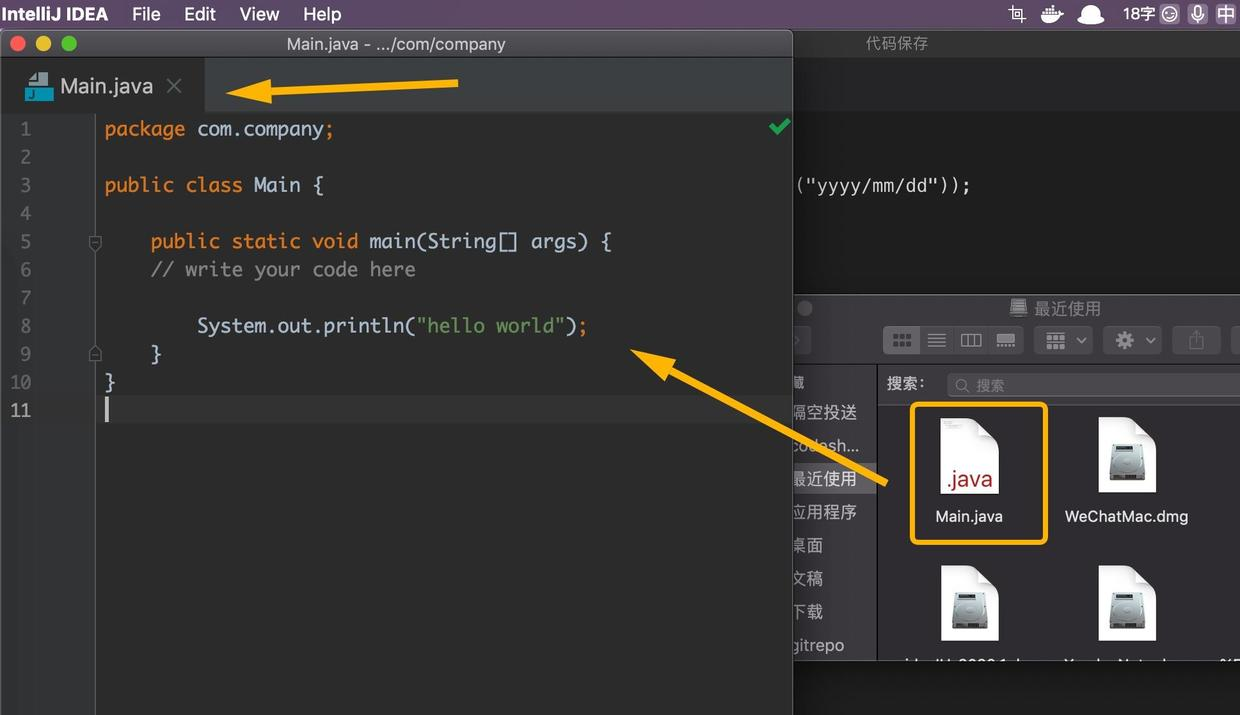The width and height of the screenshot is (1240, 715).
Task: Click line number 8 in the gutter
Action: (25, 326)
